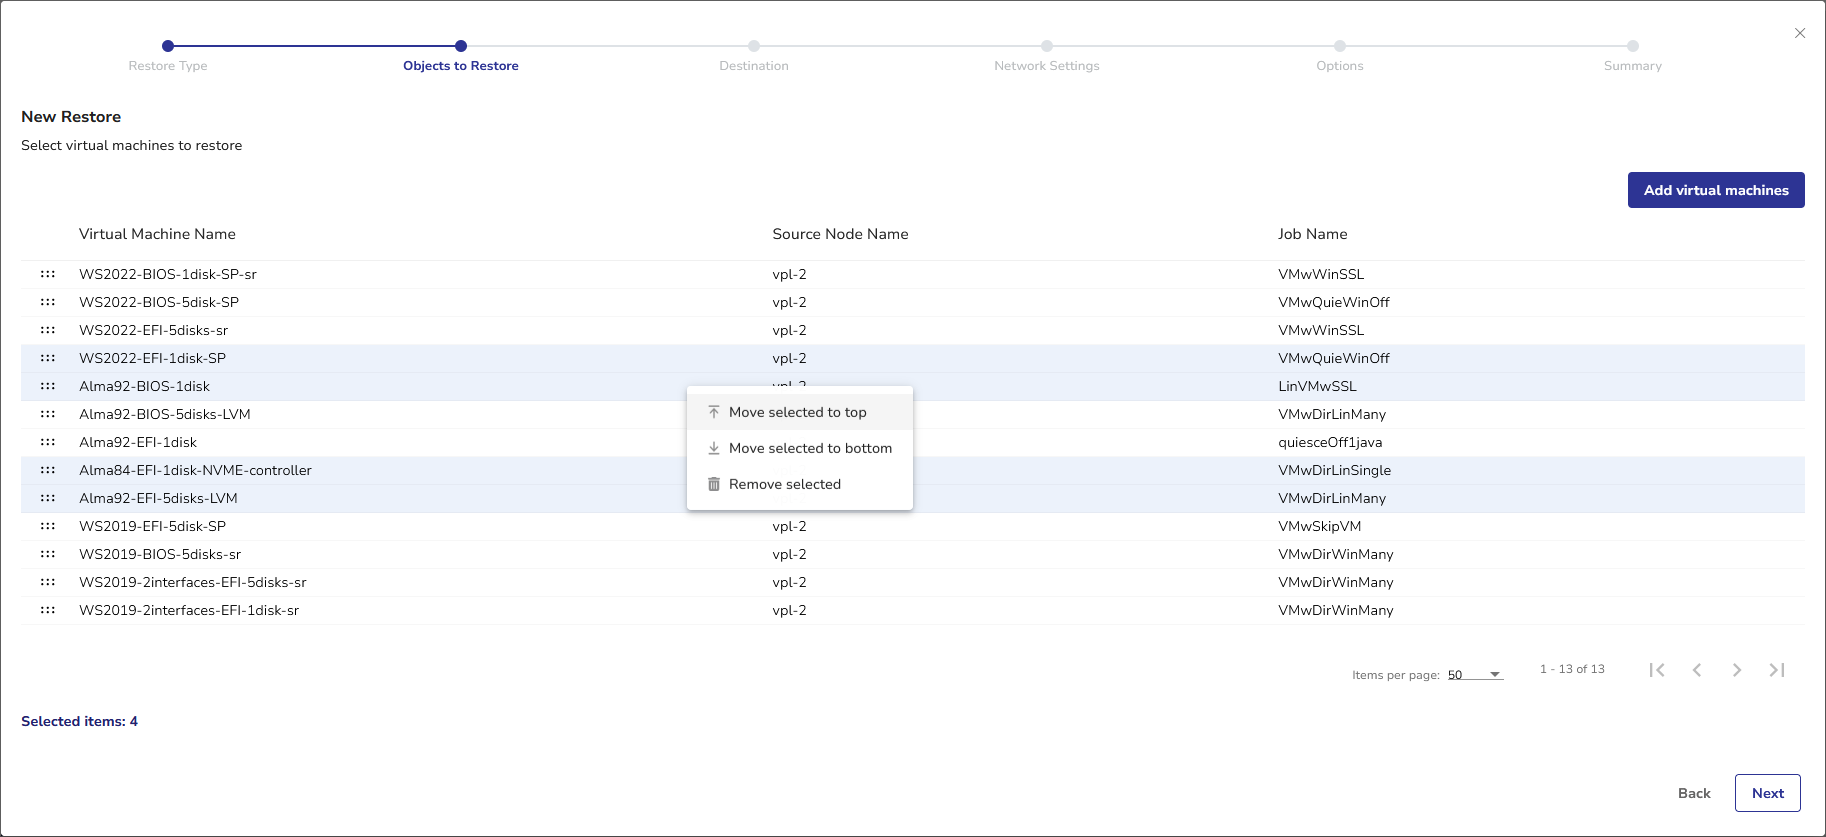Go to previous page arrow
This screenshot has height=837, width=1826.
(x=1697, y=670)
